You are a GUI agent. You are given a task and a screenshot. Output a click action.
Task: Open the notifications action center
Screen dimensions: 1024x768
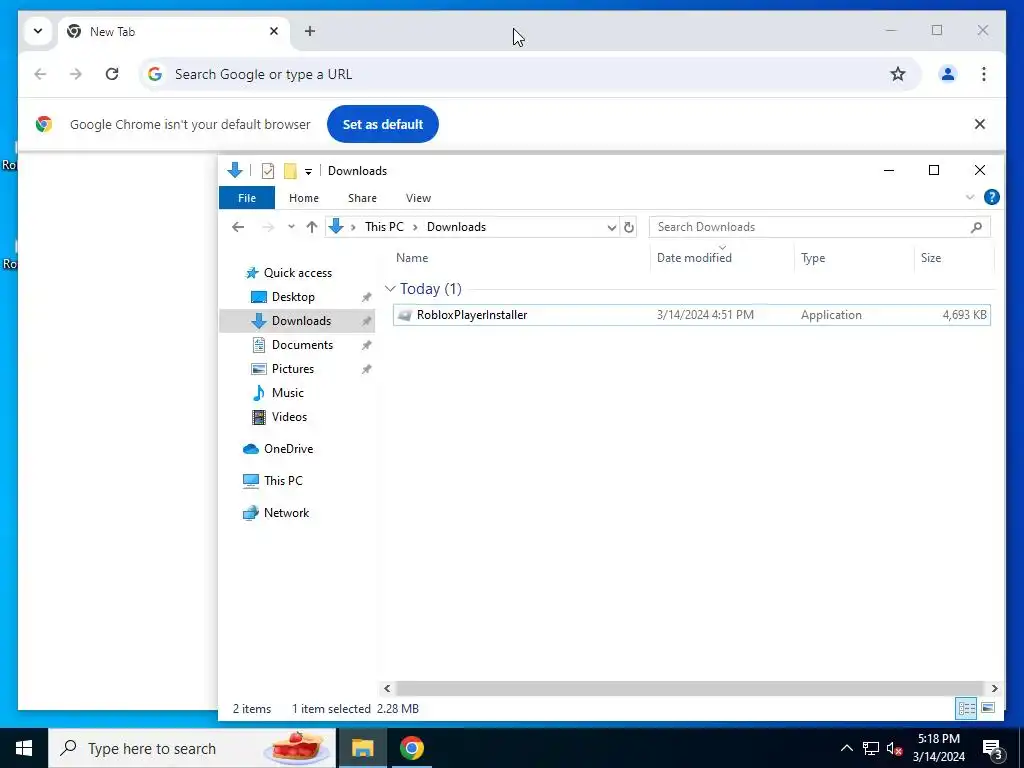pos(993,749)
